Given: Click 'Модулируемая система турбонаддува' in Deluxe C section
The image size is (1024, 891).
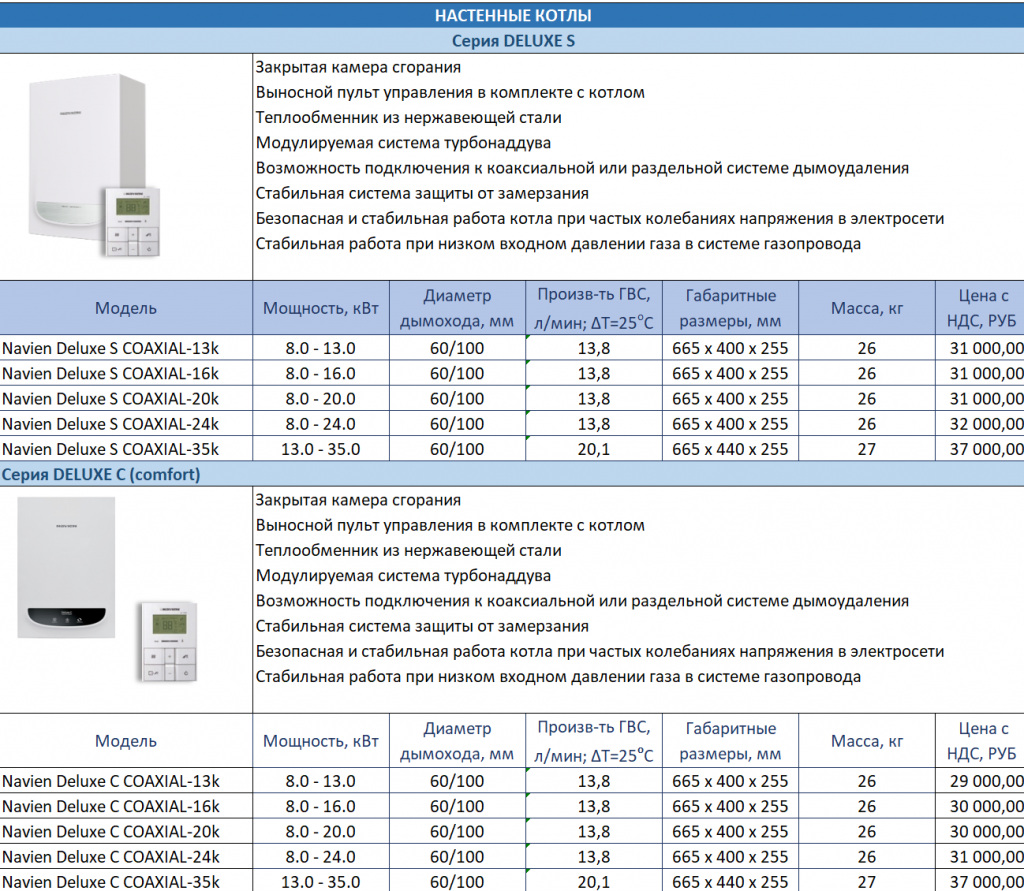Looking at the screenshot, I should point(403,575).
